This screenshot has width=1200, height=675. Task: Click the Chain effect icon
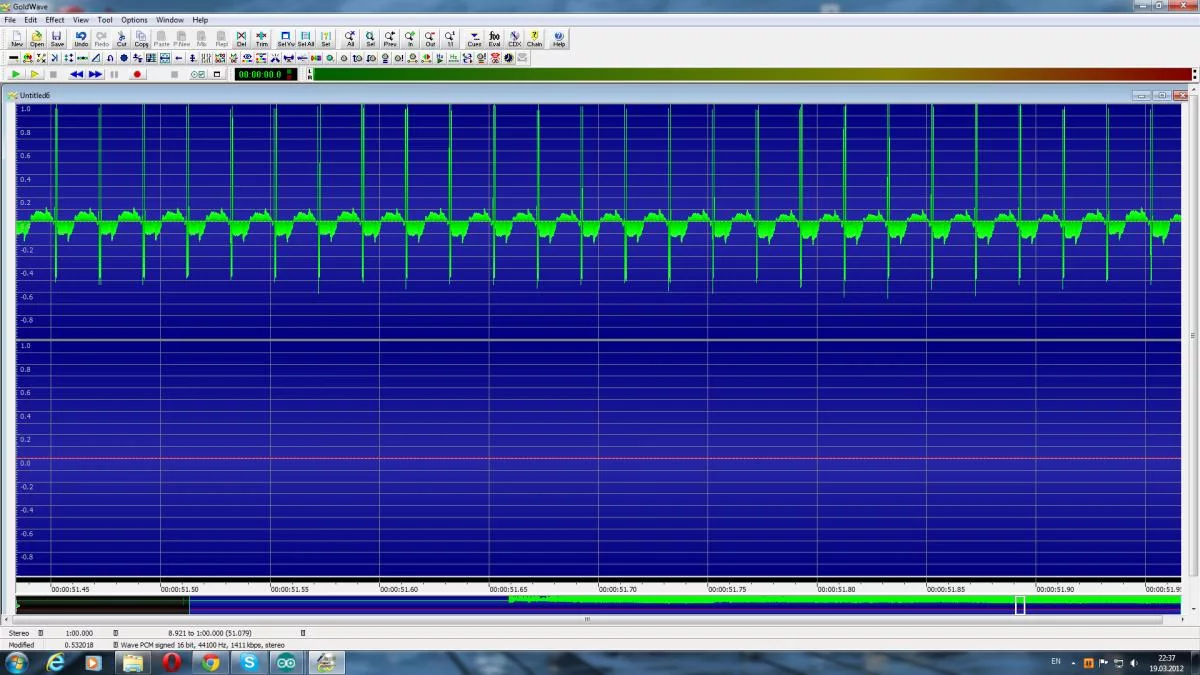(535, 39)
